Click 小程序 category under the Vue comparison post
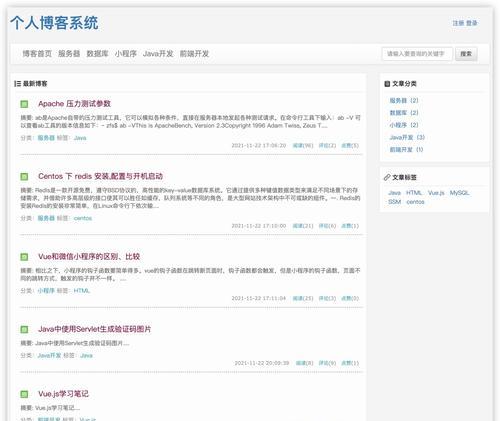 46,291
